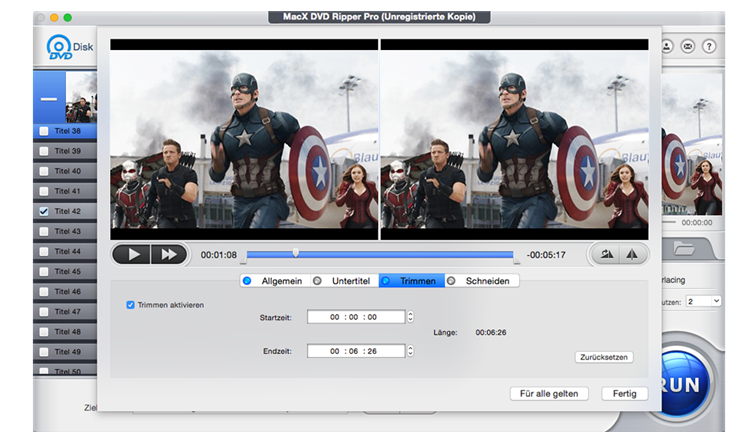Click the green maximize window button
Screen dimensions: 755x445
pos(68,18)
